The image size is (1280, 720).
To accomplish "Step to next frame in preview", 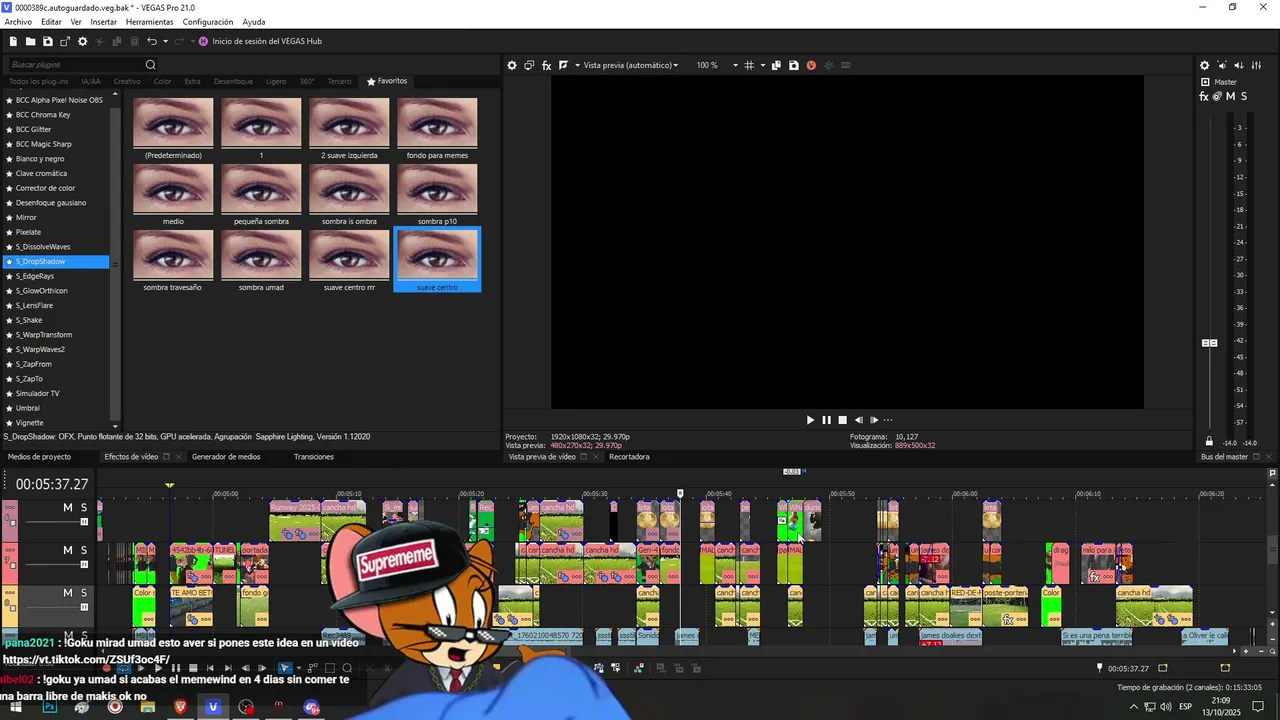I will click(874, 420).
